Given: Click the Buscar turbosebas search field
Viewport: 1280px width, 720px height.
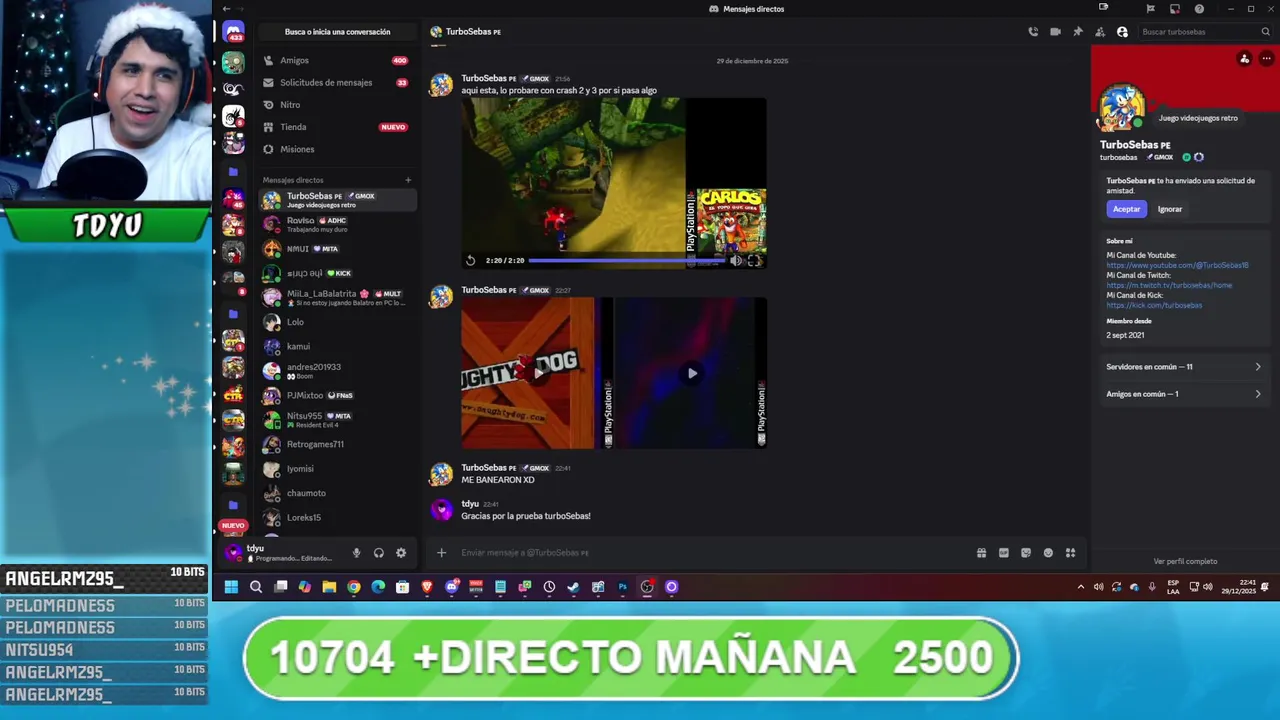Looking at the screenshot, I should click(x=1205, y=32).
